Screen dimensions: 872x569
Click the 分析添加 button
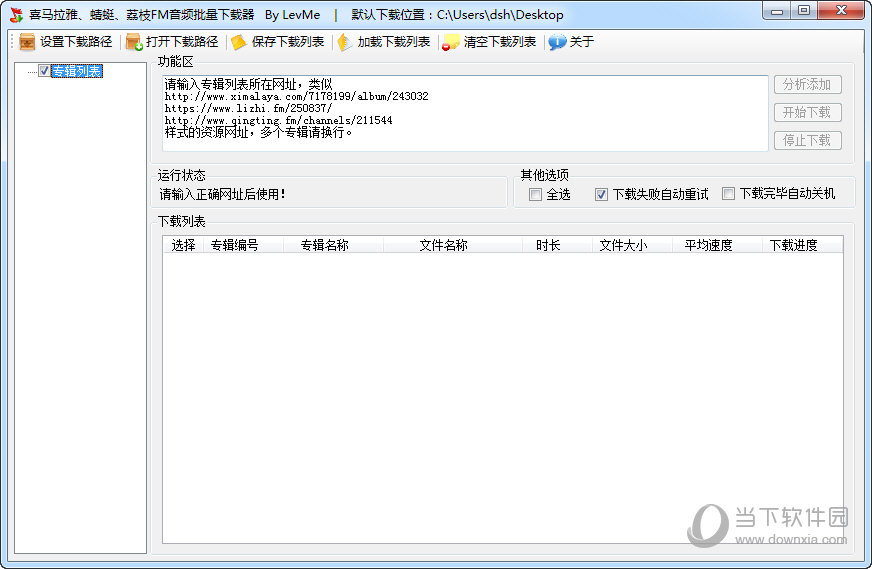pyautogui.click(x=807, y=85)
